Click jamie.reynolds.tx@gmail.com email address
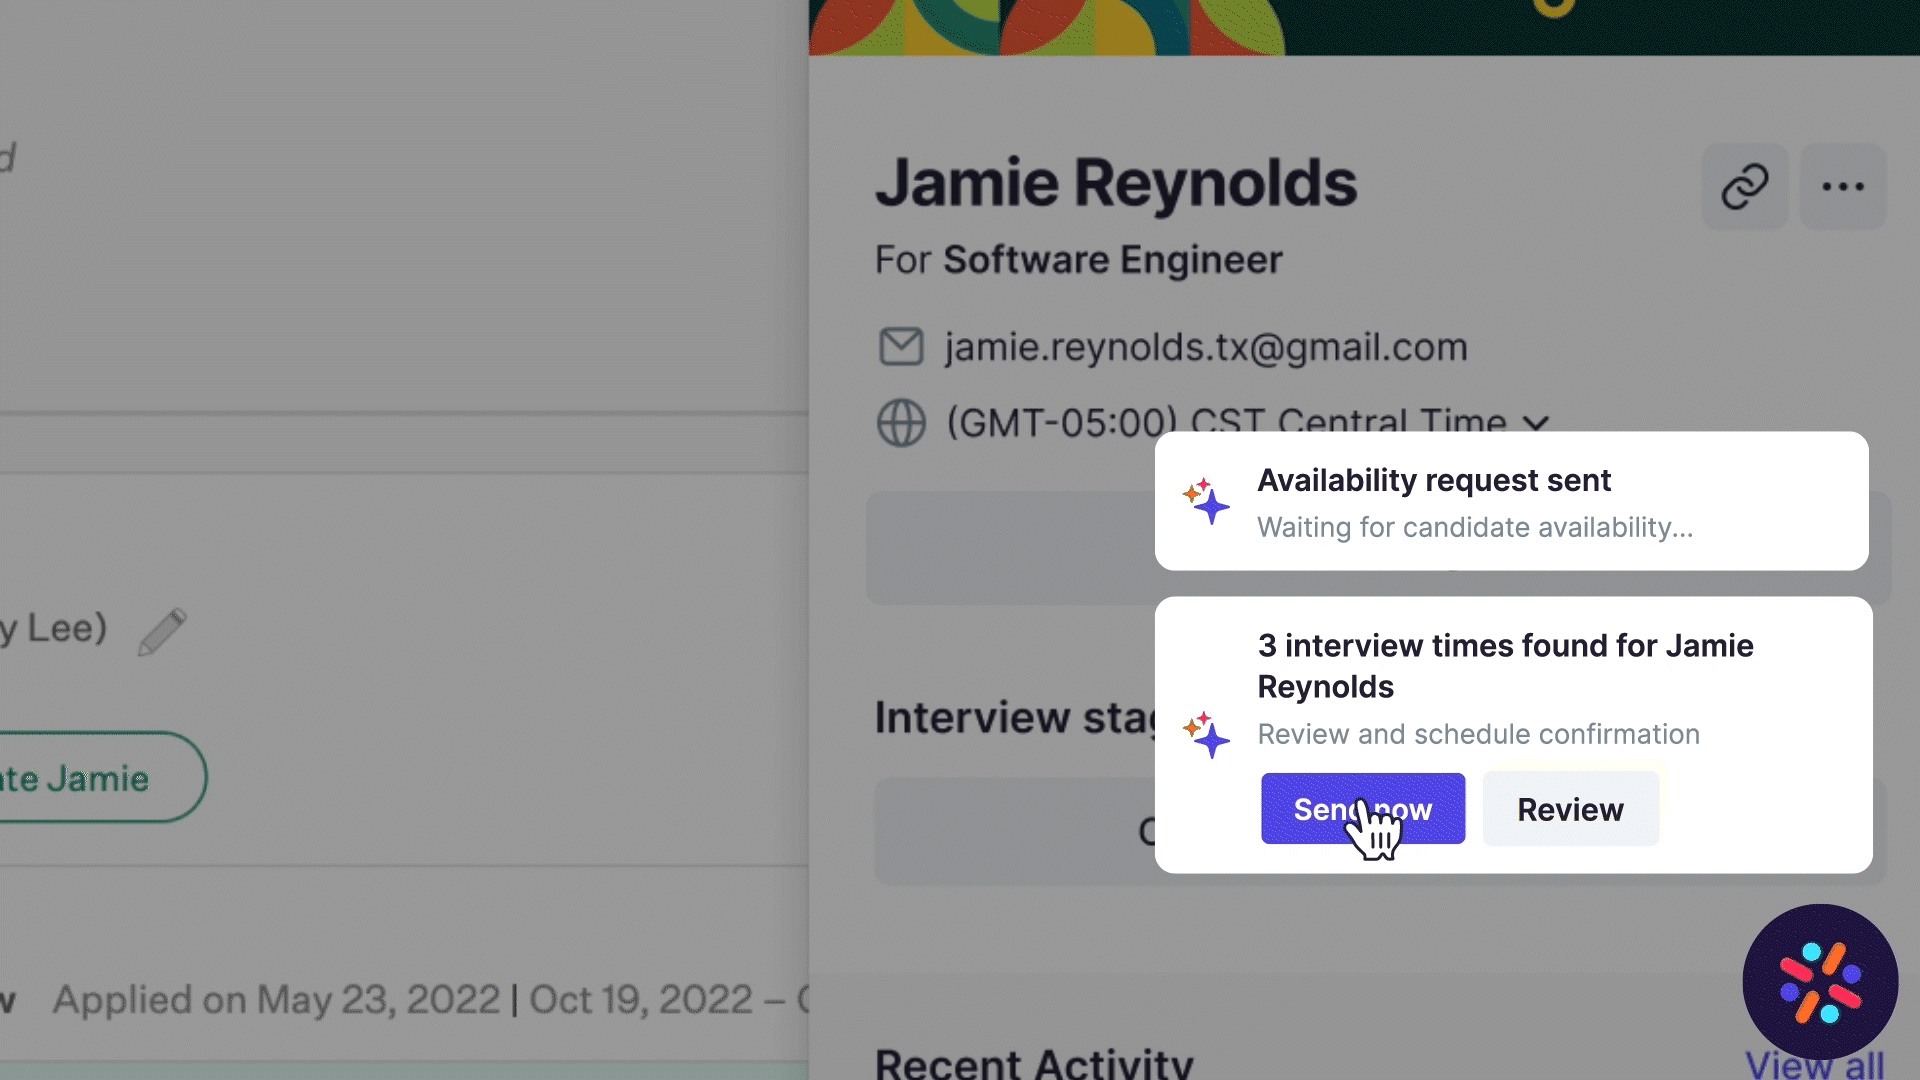 pyautogui.click(x=1206, y=347)
